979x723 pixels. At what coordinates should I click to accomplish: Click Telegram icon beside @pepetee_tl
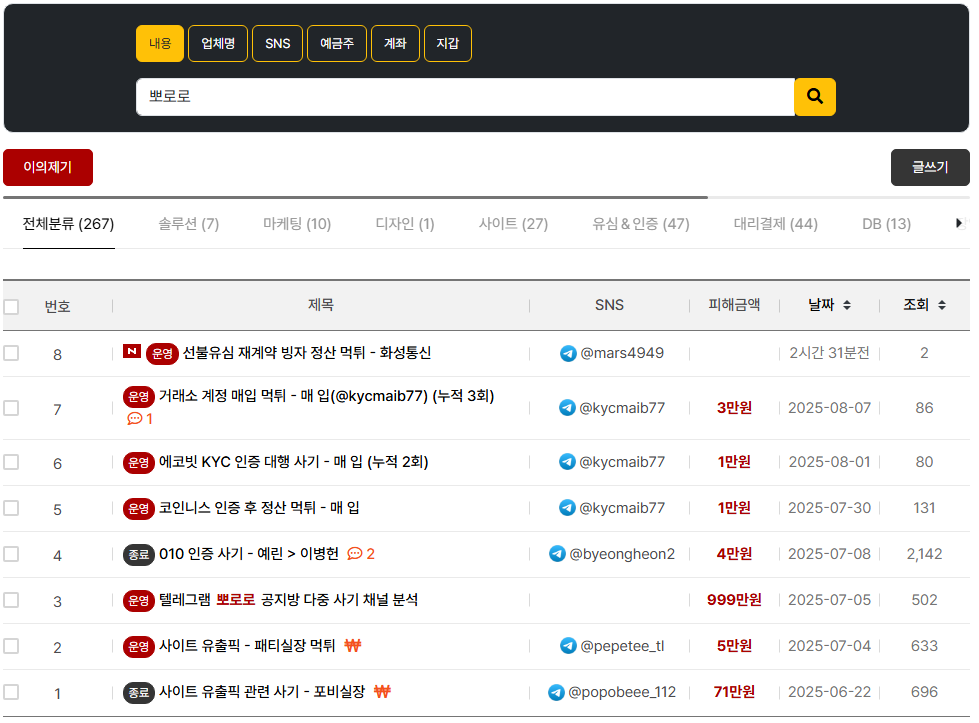[x=568, y=646]
